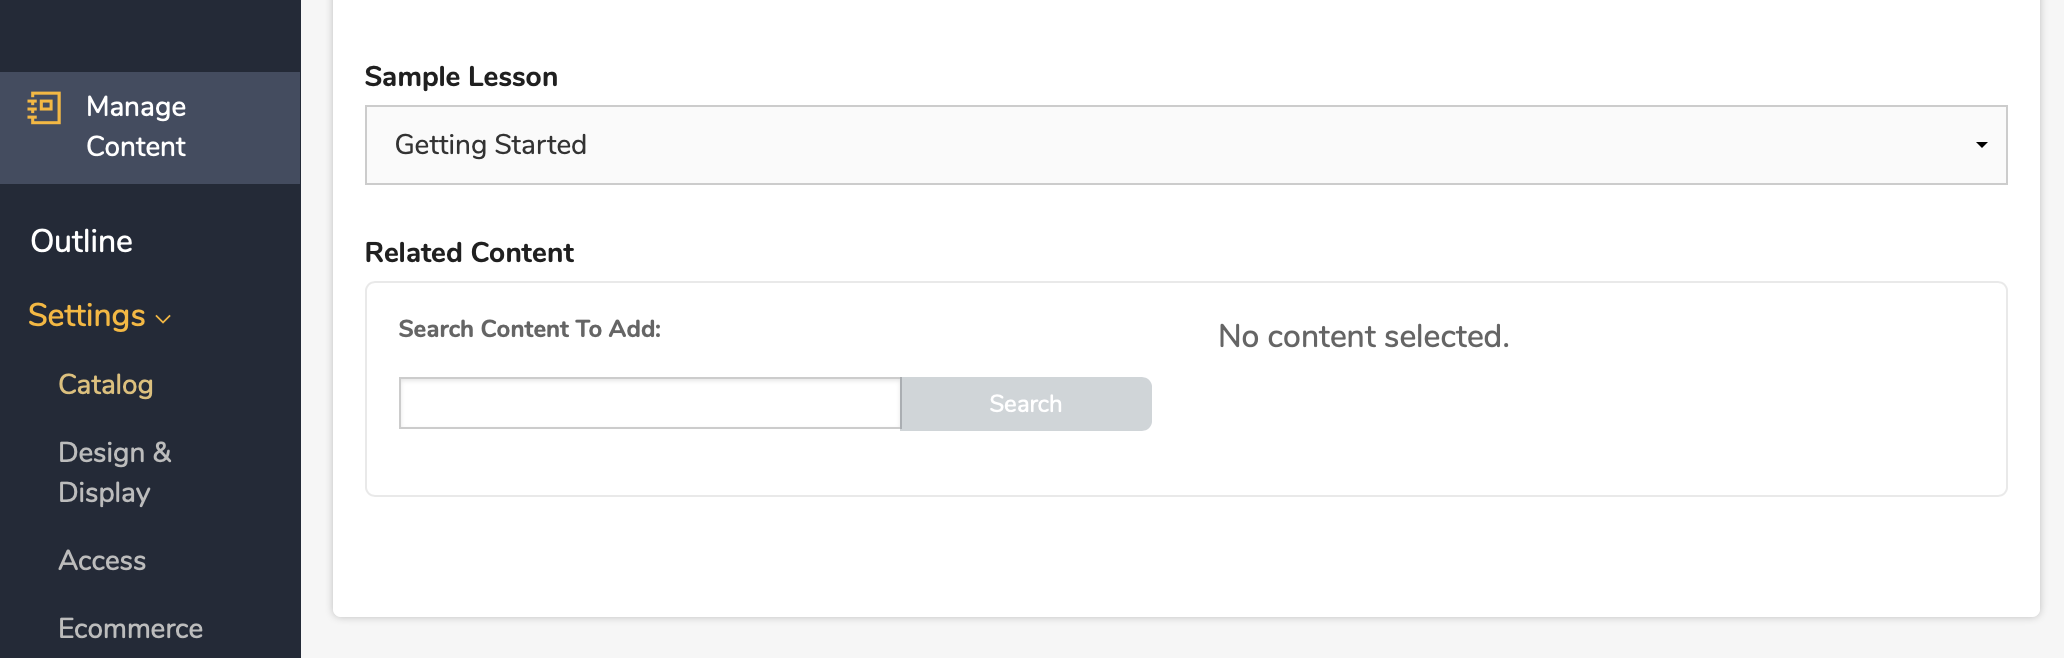Viewport: 2064px width, 658px height.
Task: Open Design & Display settings
Action: click(x=114, y=472)
